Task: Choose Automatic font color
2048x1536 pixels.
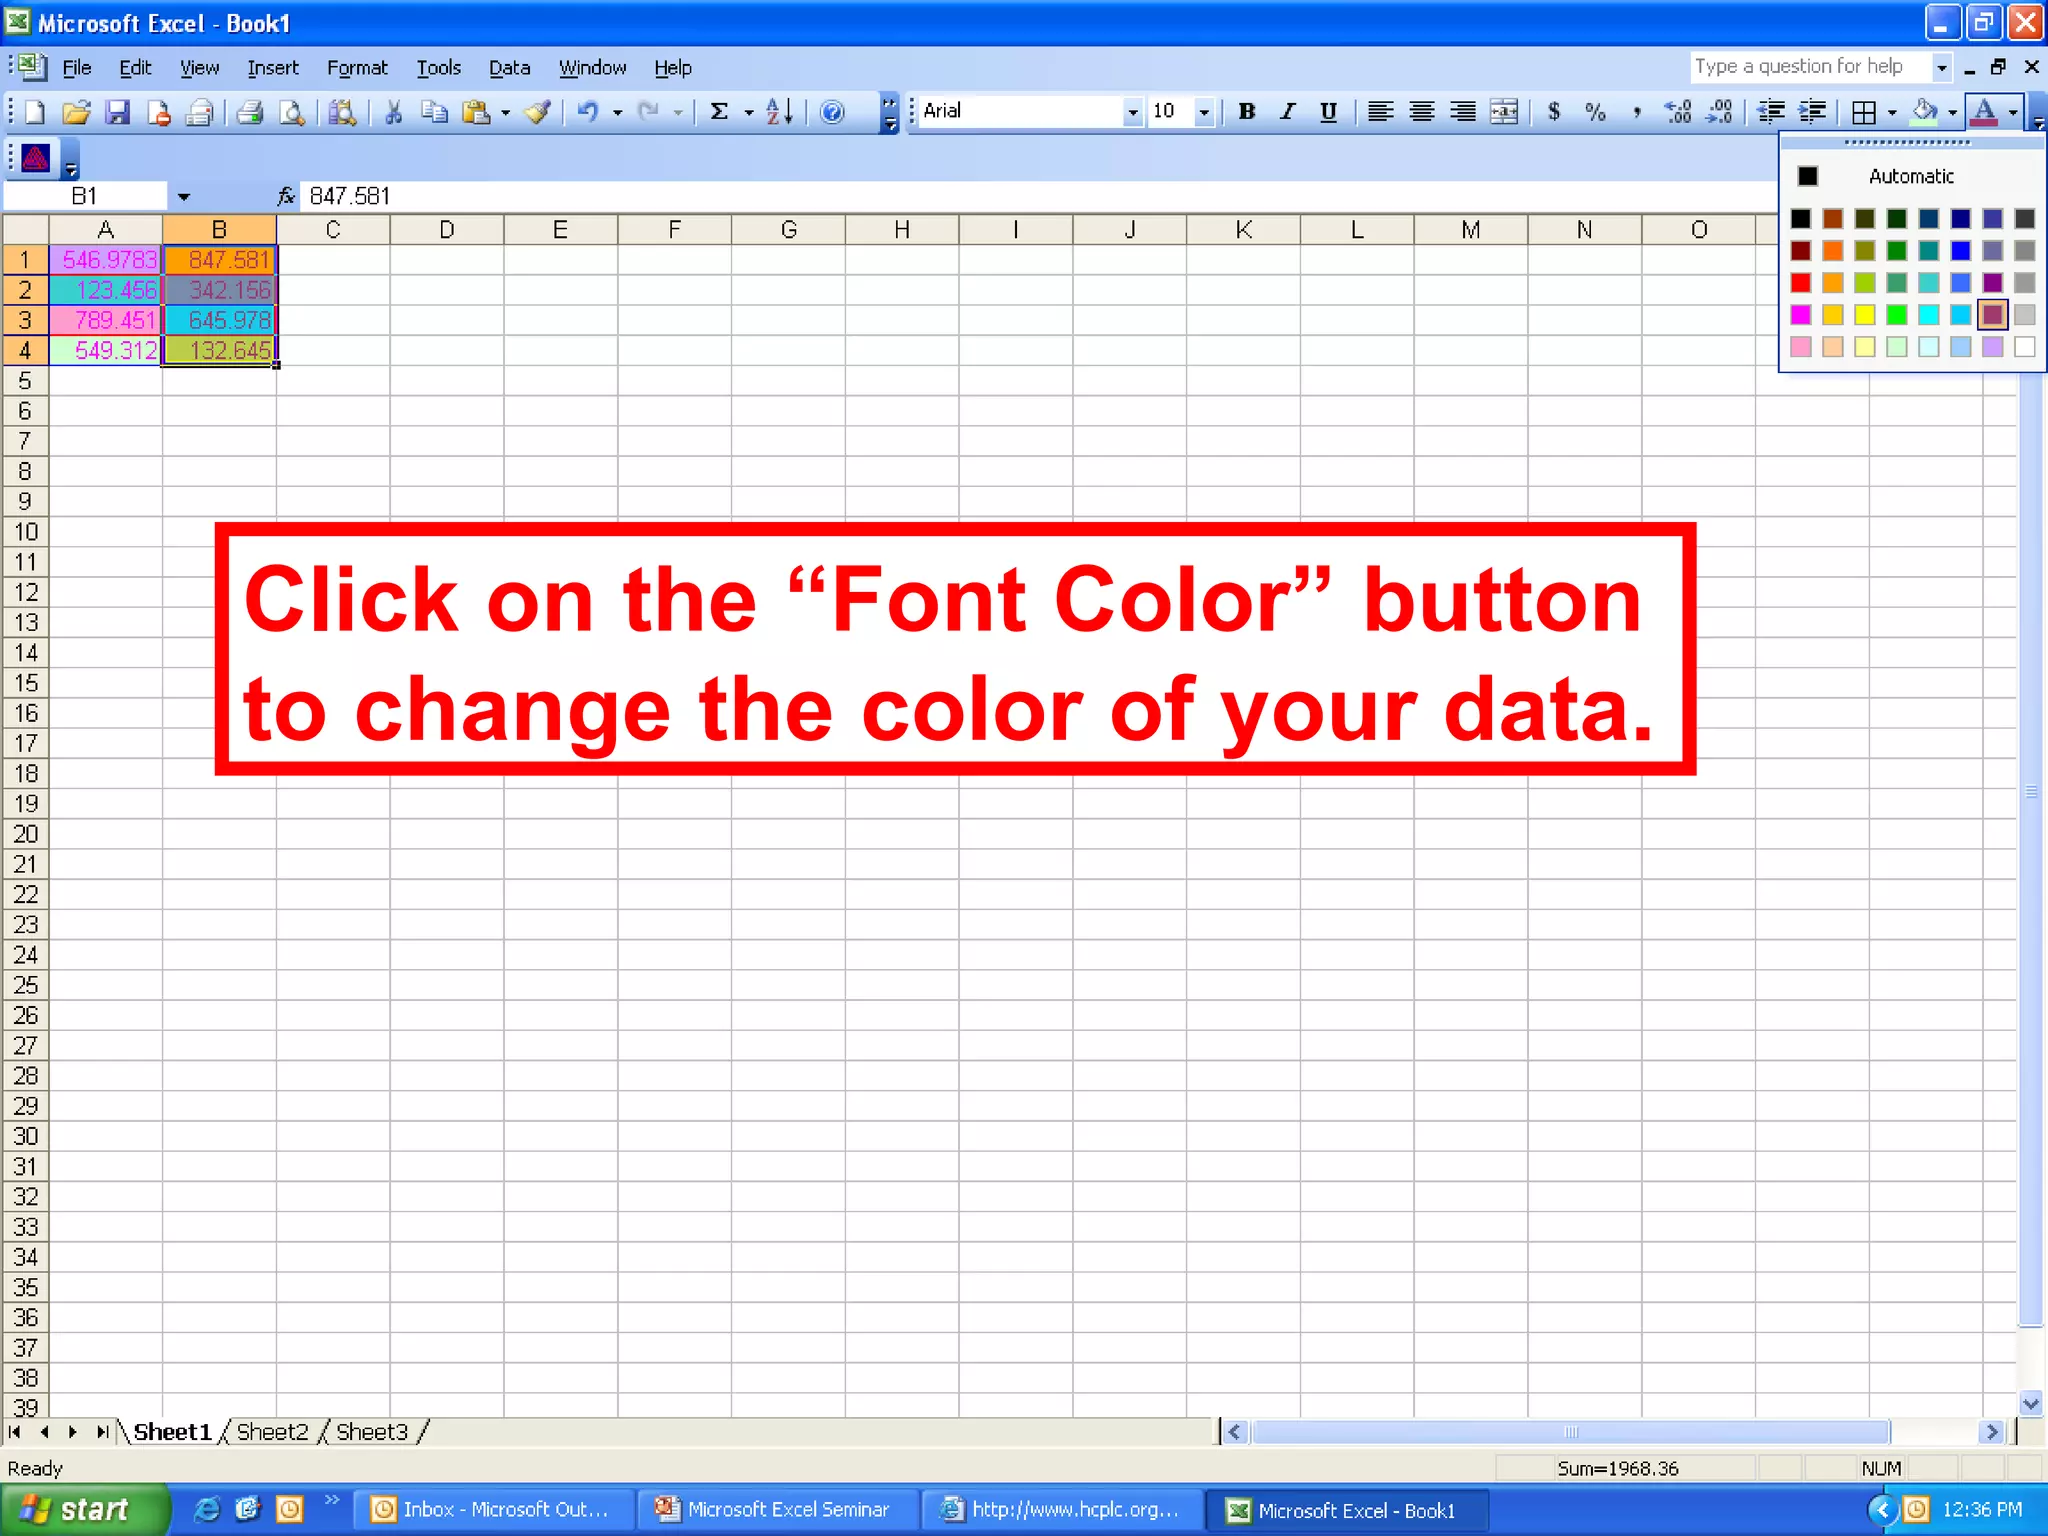Action: (1910, 176)
